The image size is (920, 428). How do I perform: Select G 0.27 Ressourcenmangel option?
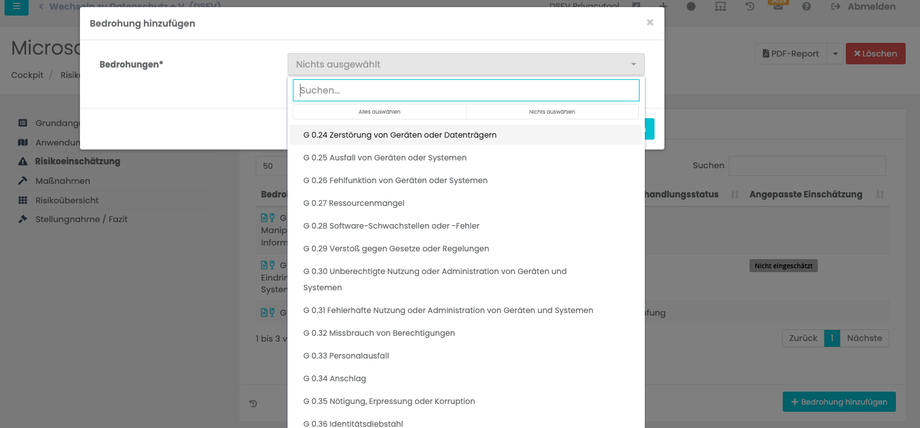[466, 203]
